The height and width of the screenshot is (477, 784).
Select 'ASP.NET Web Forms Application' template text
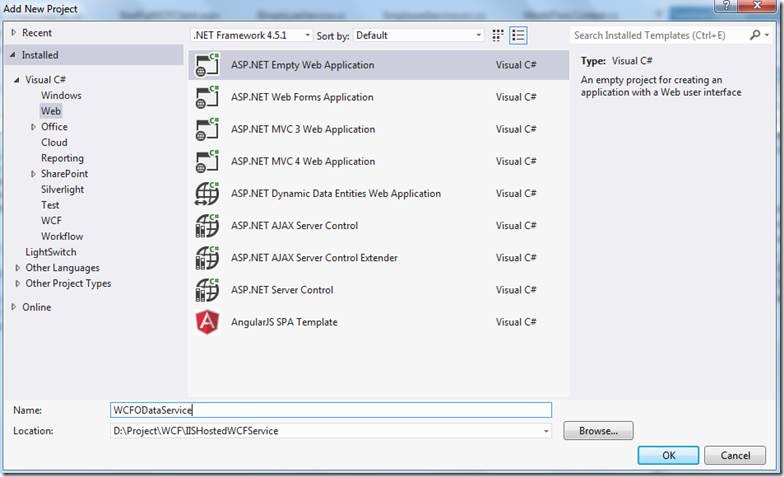pyautogui.click(x=302, y=97)
